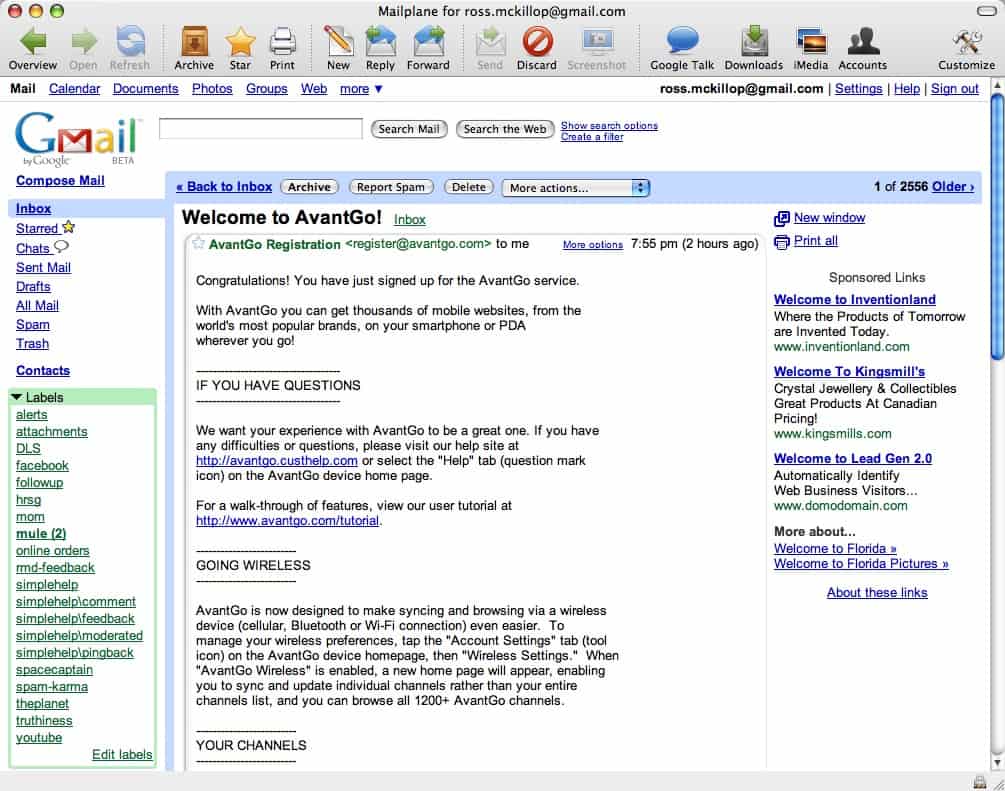Go to the Web tab

click(314, 88)
